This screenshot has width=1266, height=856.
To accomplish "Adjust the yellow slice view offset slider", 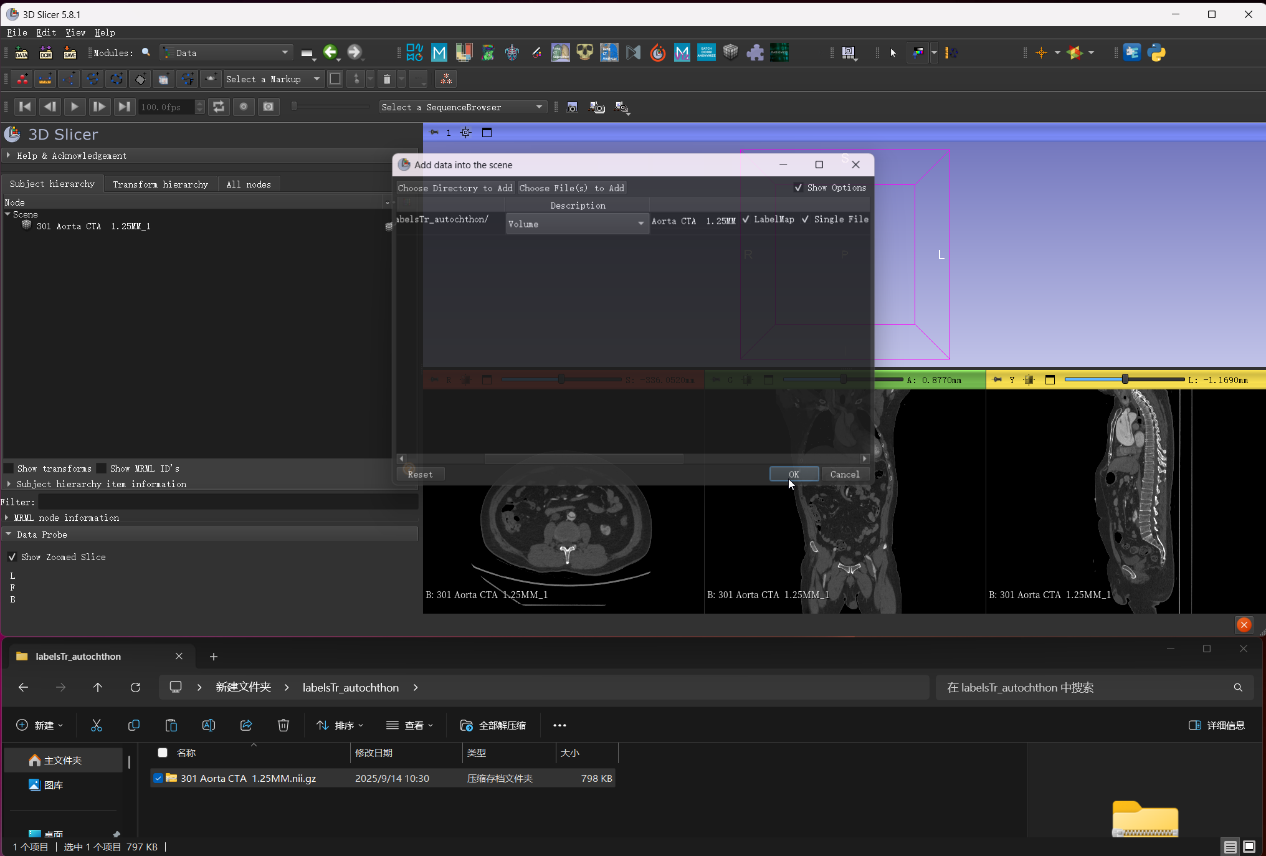I will (x=1125, y=380).
